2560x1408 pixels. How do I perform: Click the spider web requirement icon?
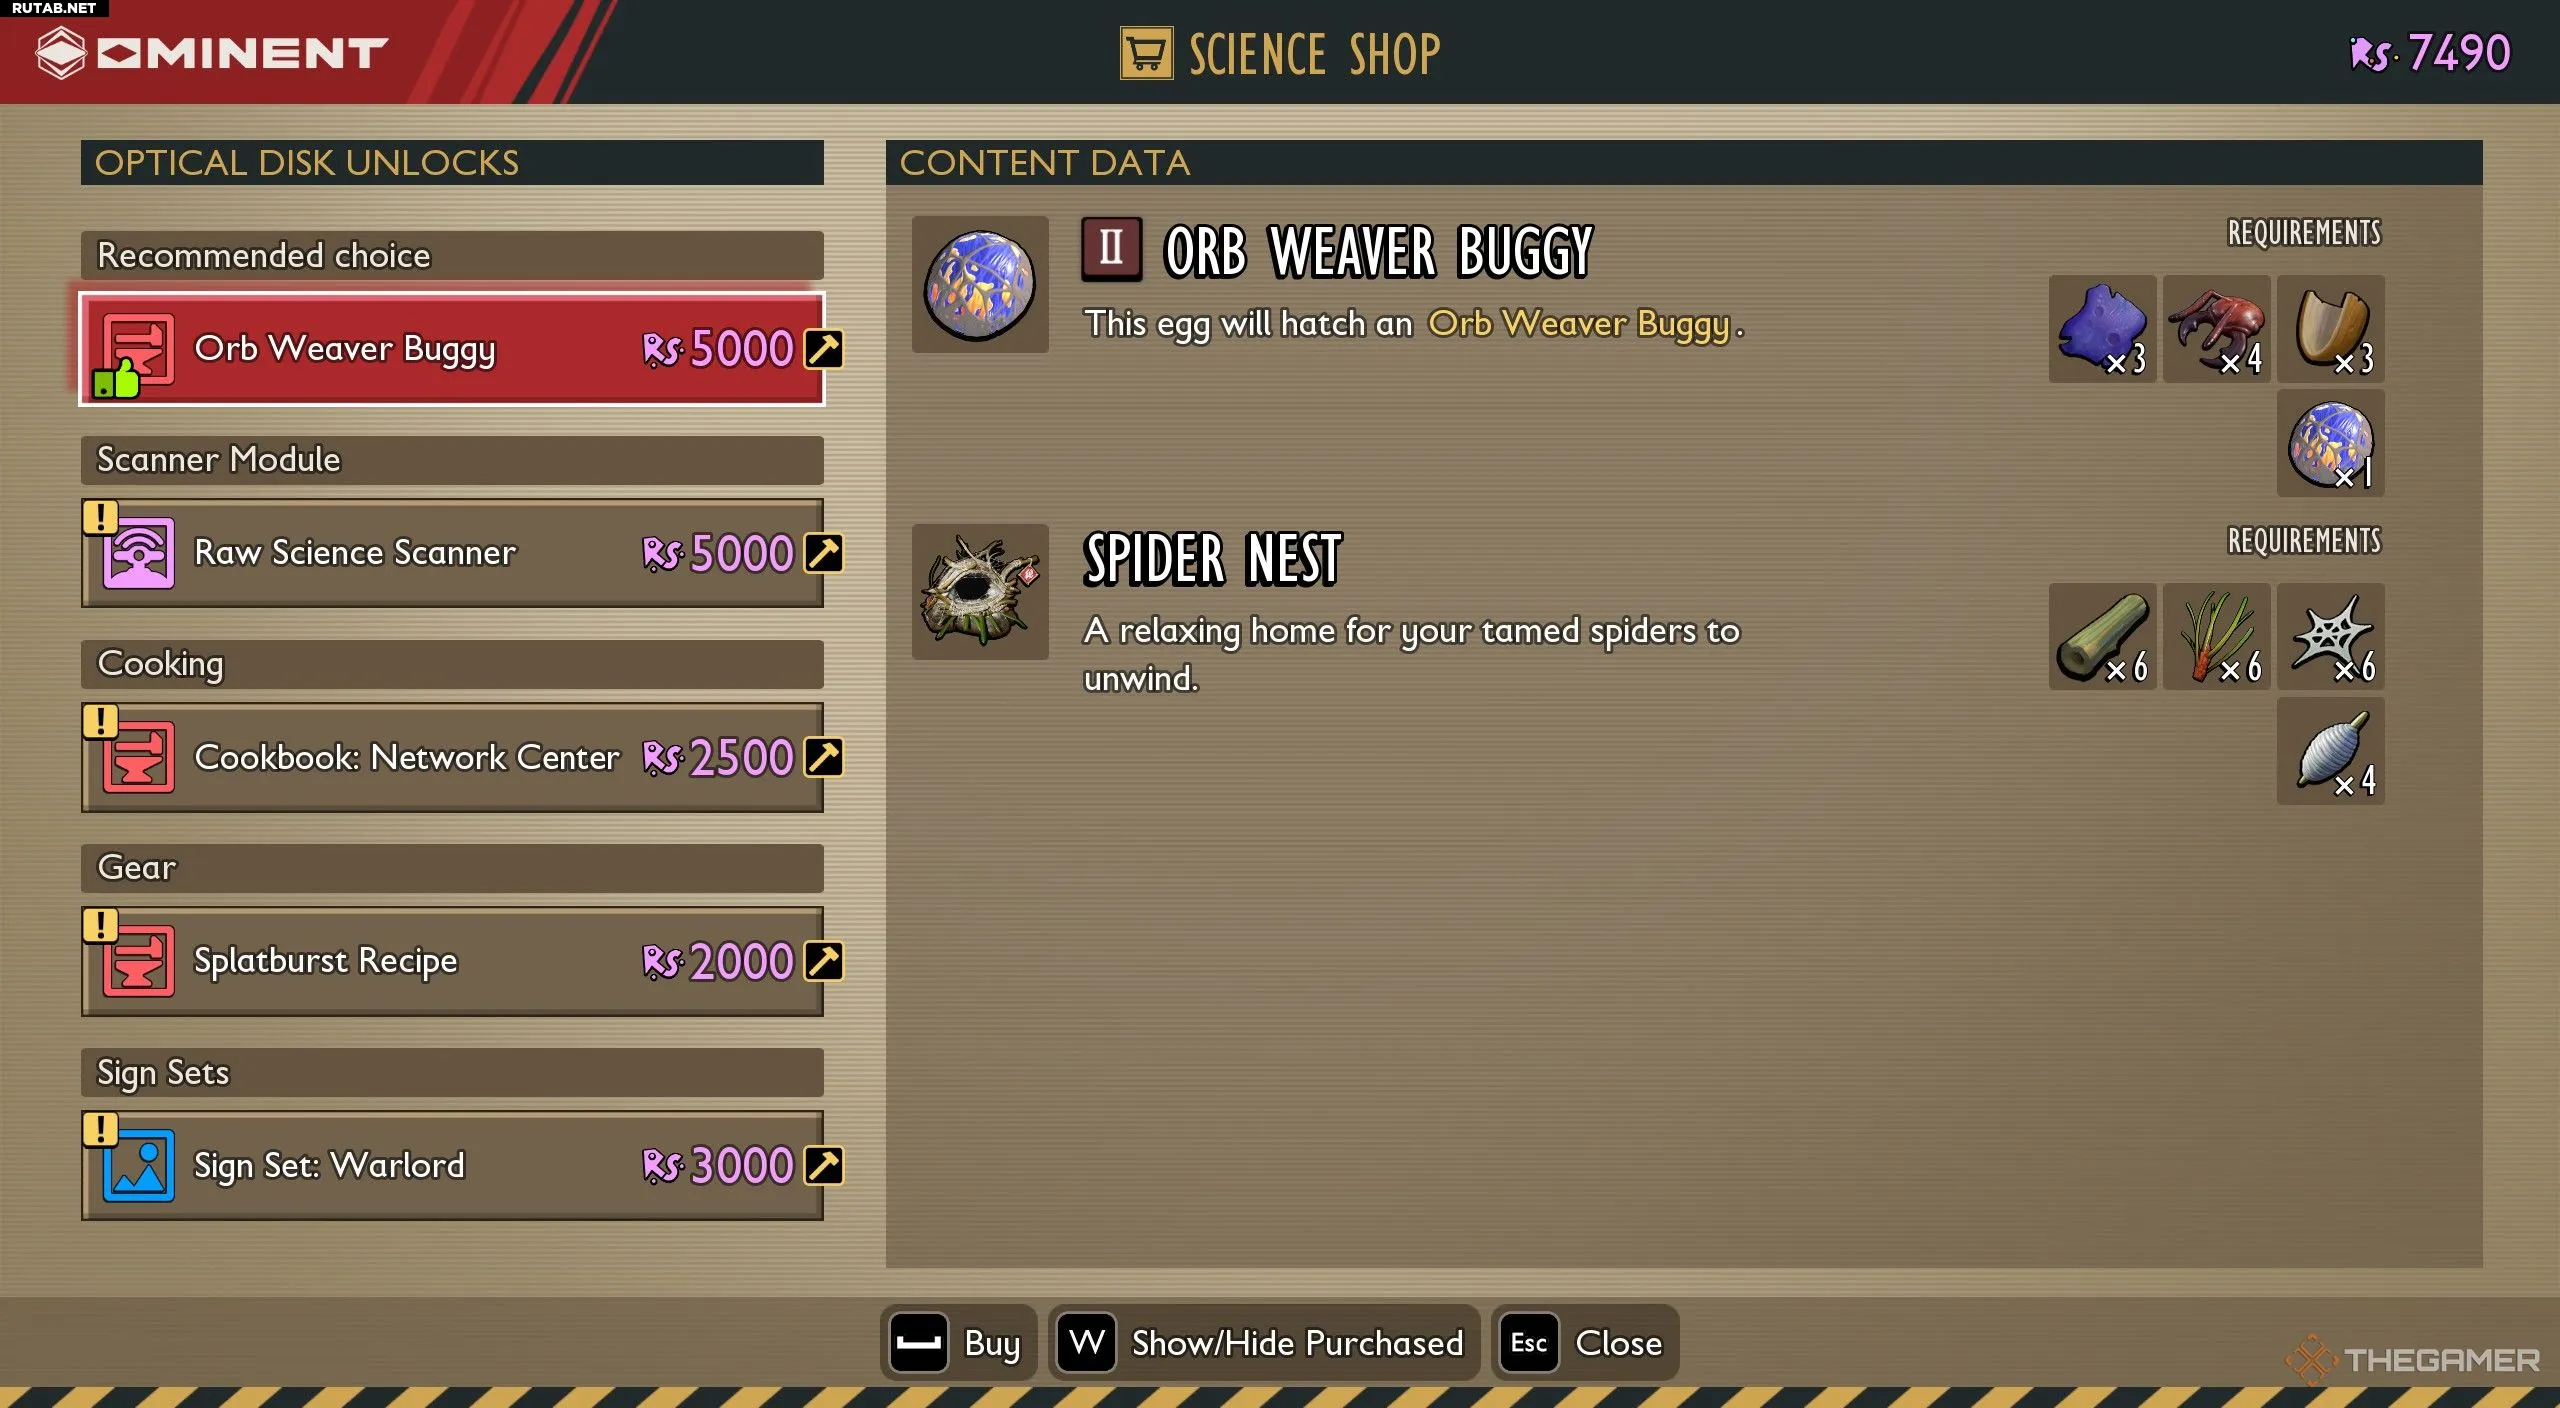(2331, 637)
